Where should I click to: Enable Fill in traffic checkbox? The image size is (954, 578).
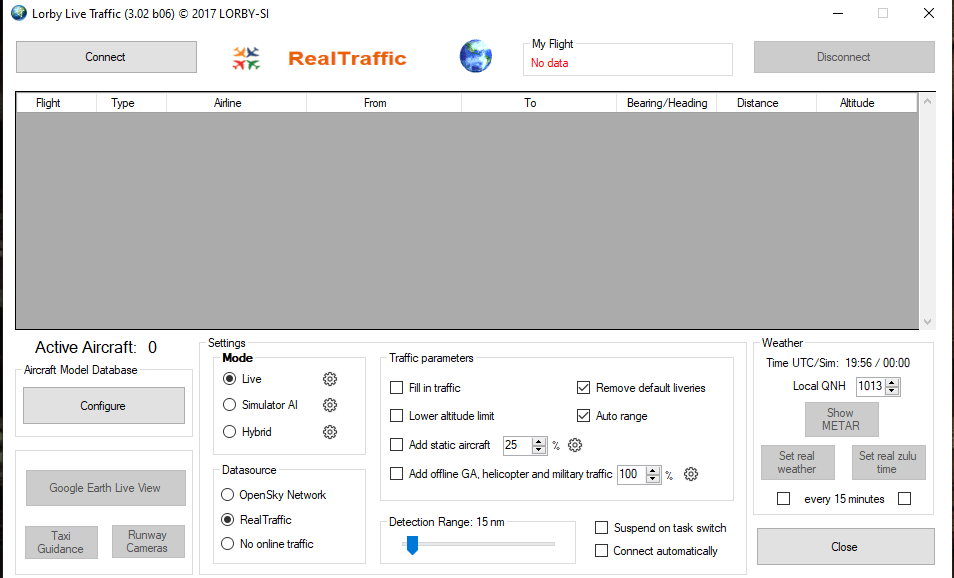pyautogui.click(x=396, y=388)
